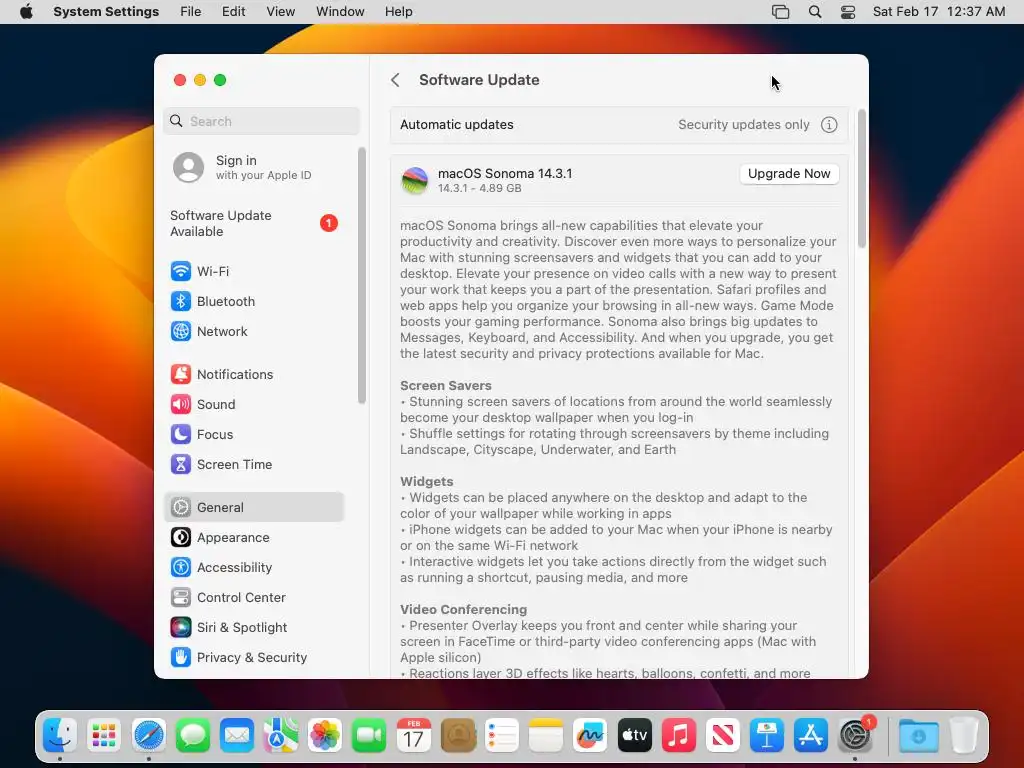Open Keynote from the Dock
The width and height of the screenshot is (1024, 768).
pyautogui.click(x=767, y=736)
